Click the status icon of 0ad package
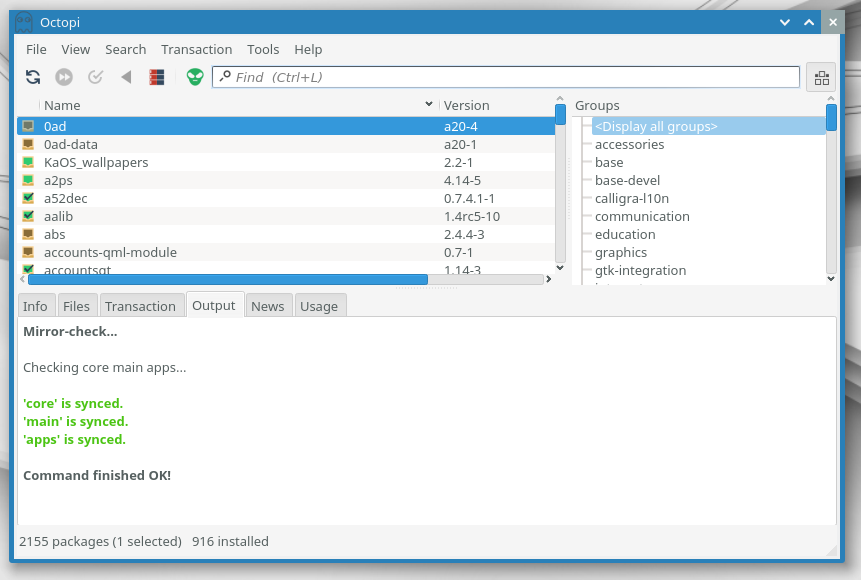Viewport: 861px width, 580px height. click(x=28, y=126)
